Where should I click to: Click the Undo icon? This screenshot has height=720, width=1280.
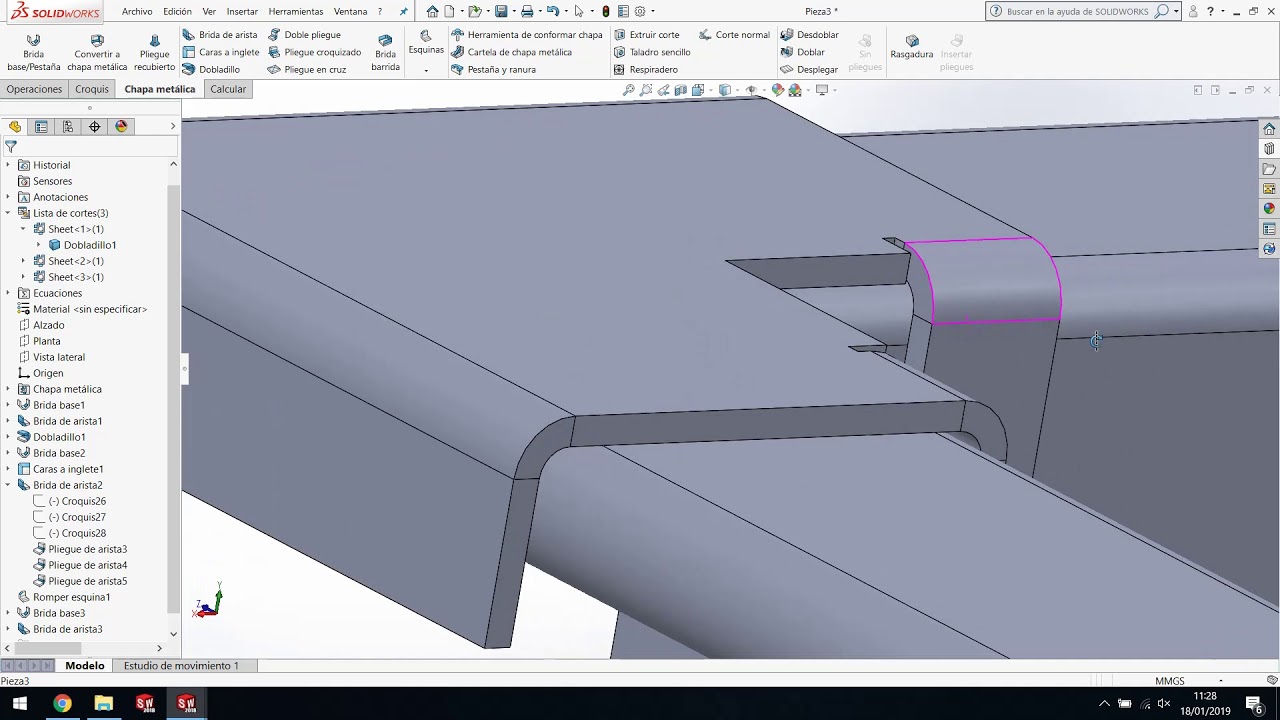tap(552, 12)
